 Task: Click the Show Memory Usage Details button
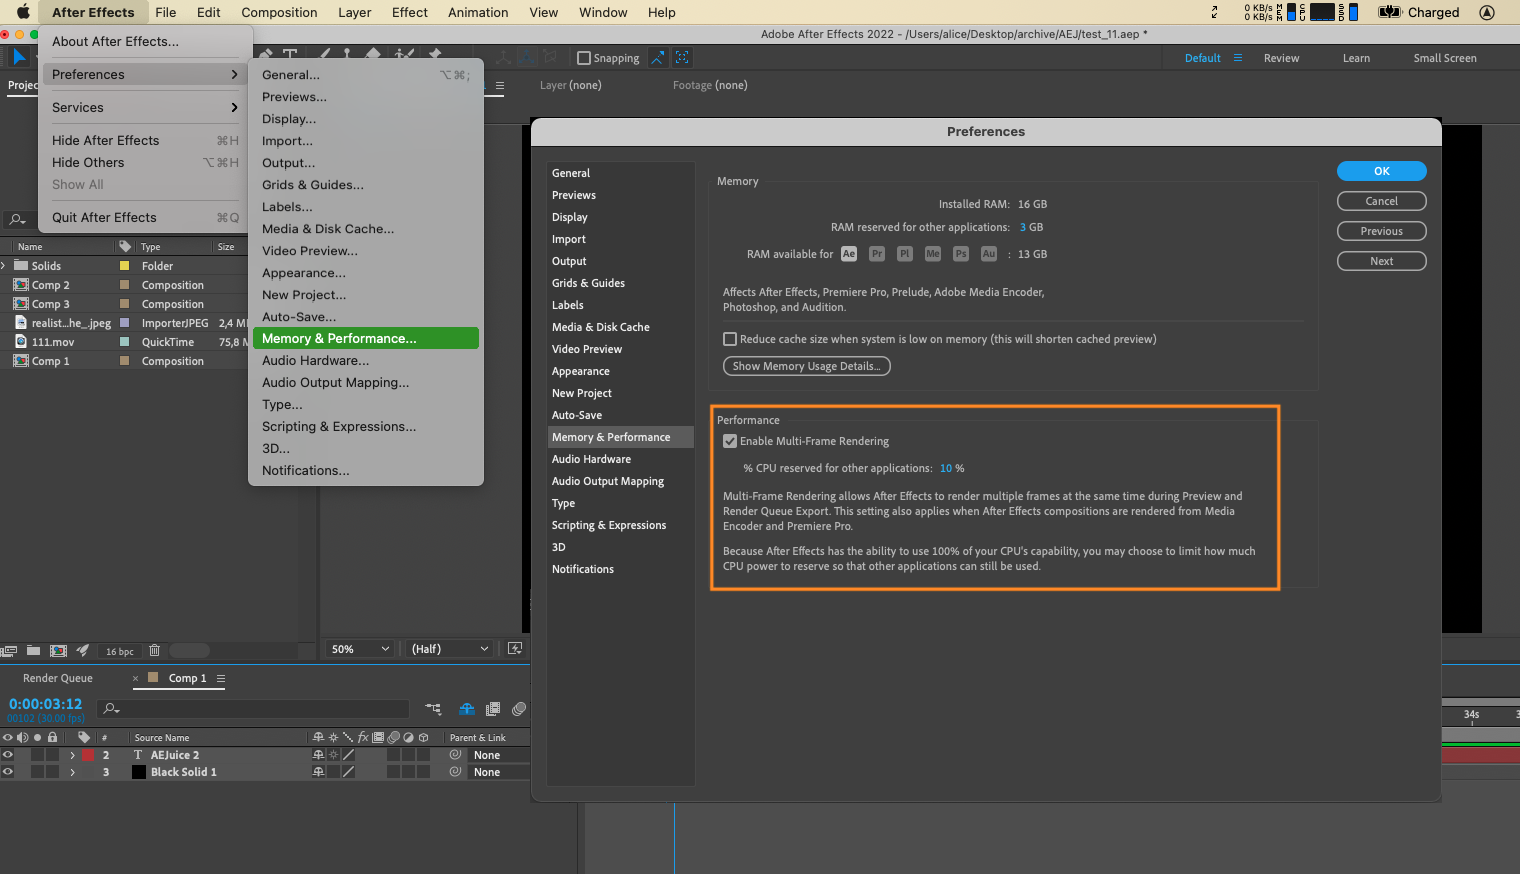pyautogui.click(x=806, y=366)
